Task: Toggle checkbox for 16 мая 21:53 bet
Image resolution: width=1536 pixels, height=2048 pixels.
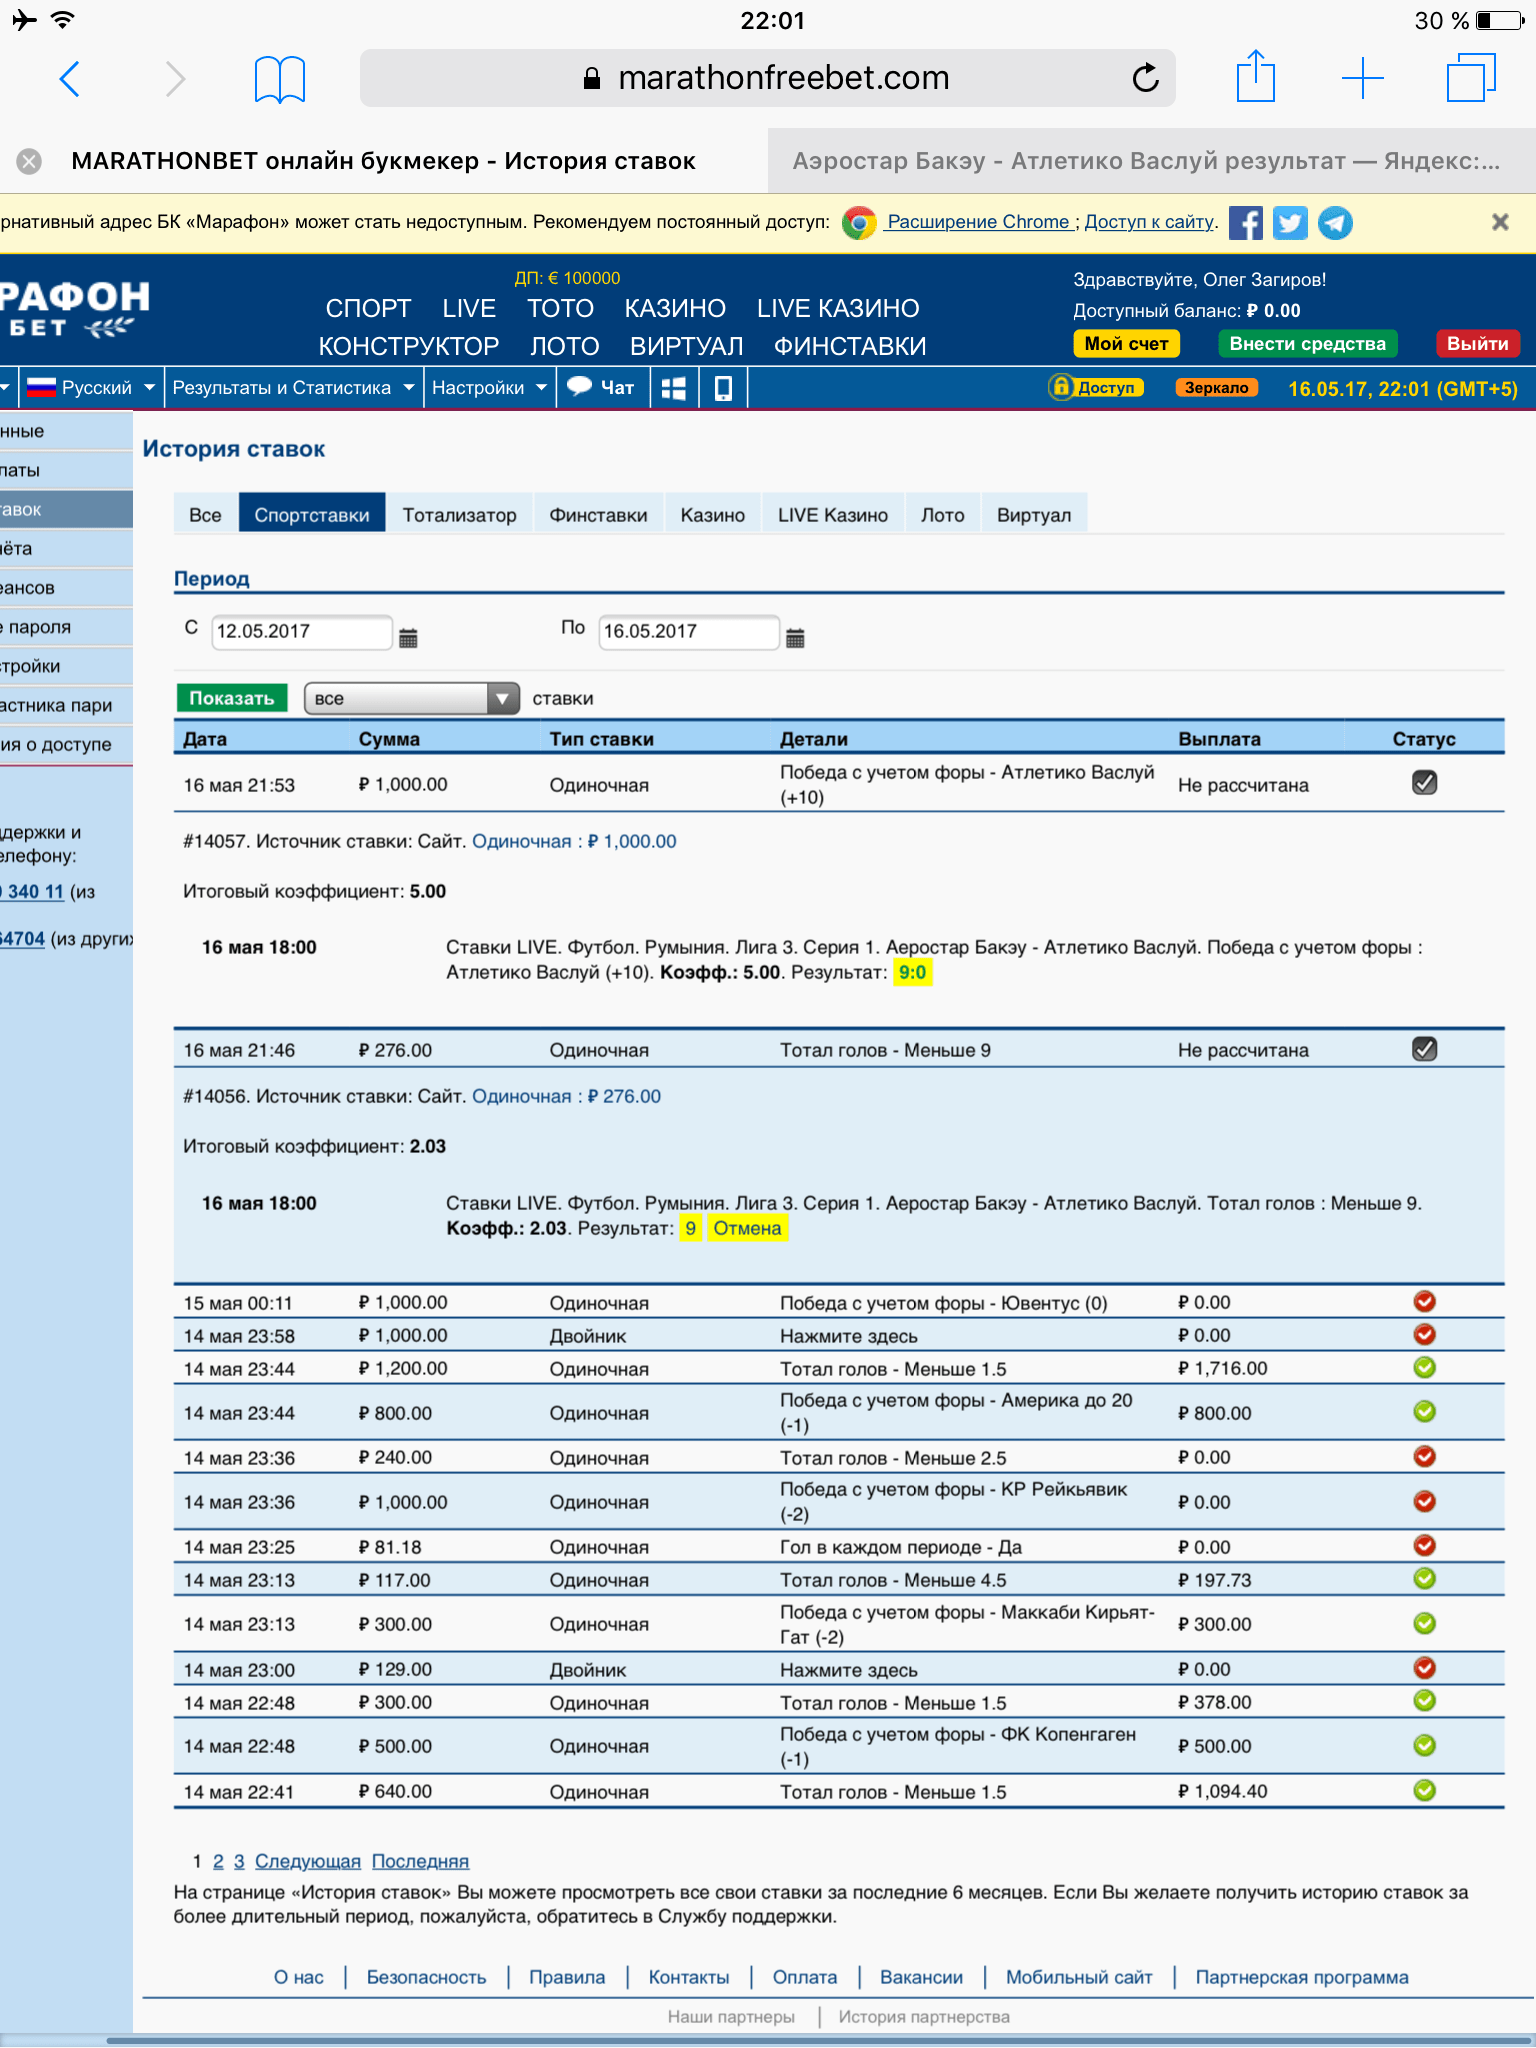Action: [x=1424, y=783]
